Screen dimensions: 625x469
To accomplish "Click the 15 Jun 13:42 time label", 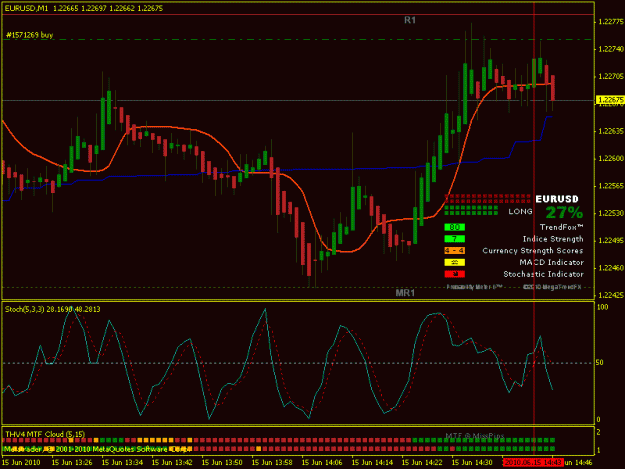I will [x=172, y=463].
